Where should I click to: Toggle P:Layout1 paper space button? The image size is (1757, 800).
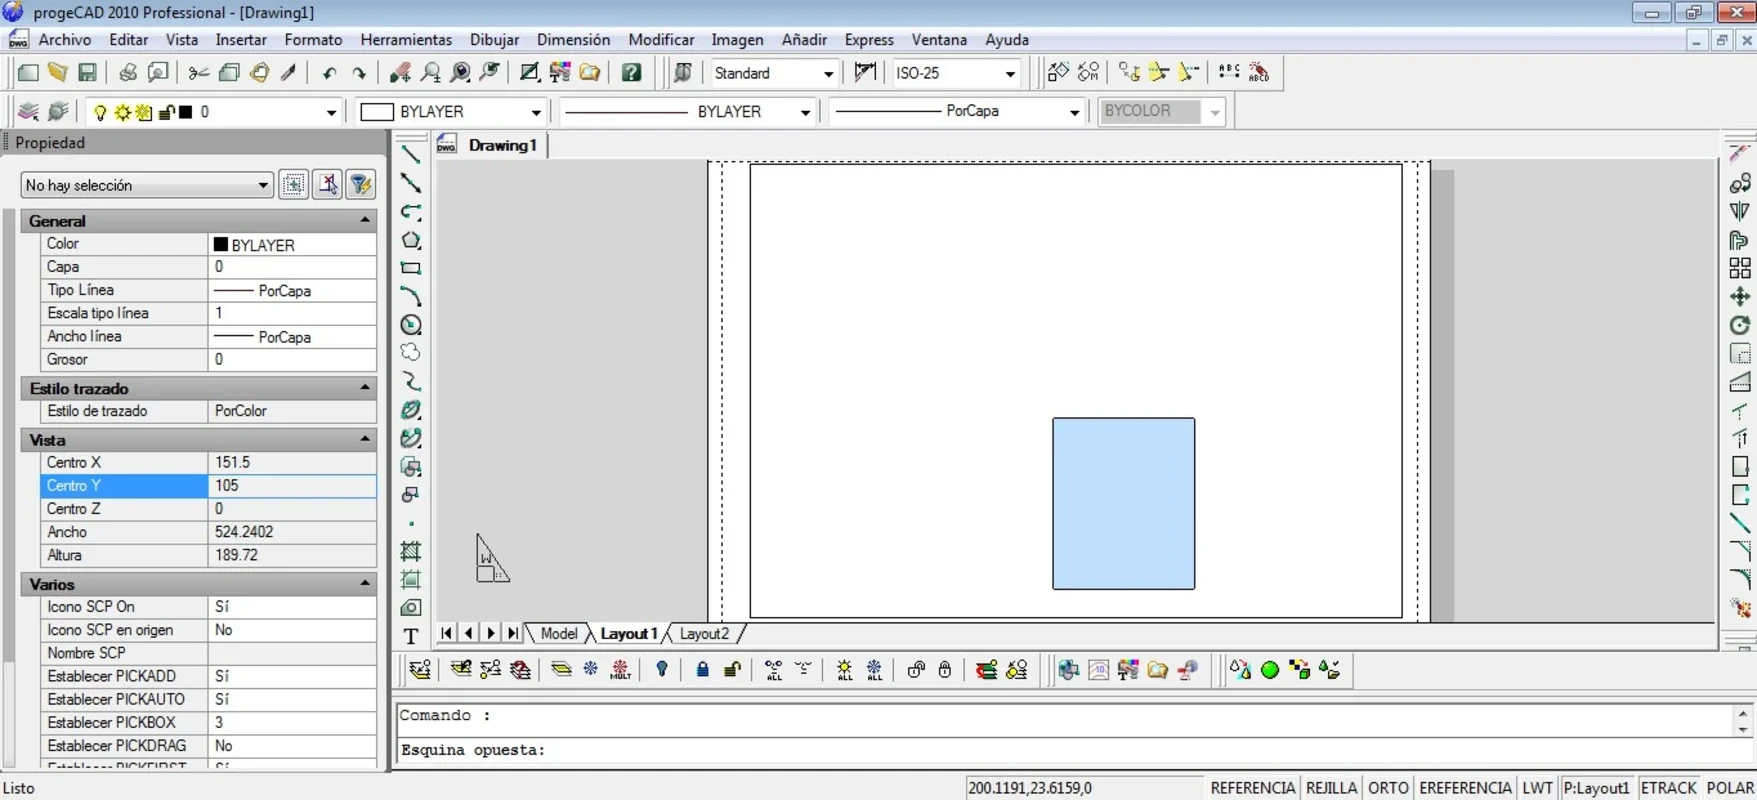(x=1597, y=788)
